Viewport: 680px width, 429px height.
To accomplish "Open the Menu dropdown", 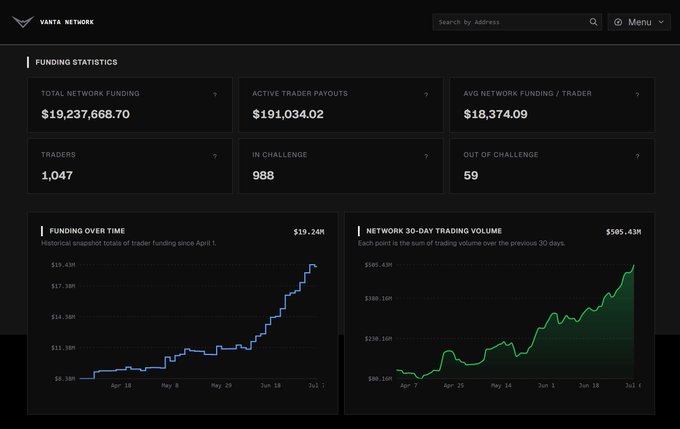I will tap(639, 22).
